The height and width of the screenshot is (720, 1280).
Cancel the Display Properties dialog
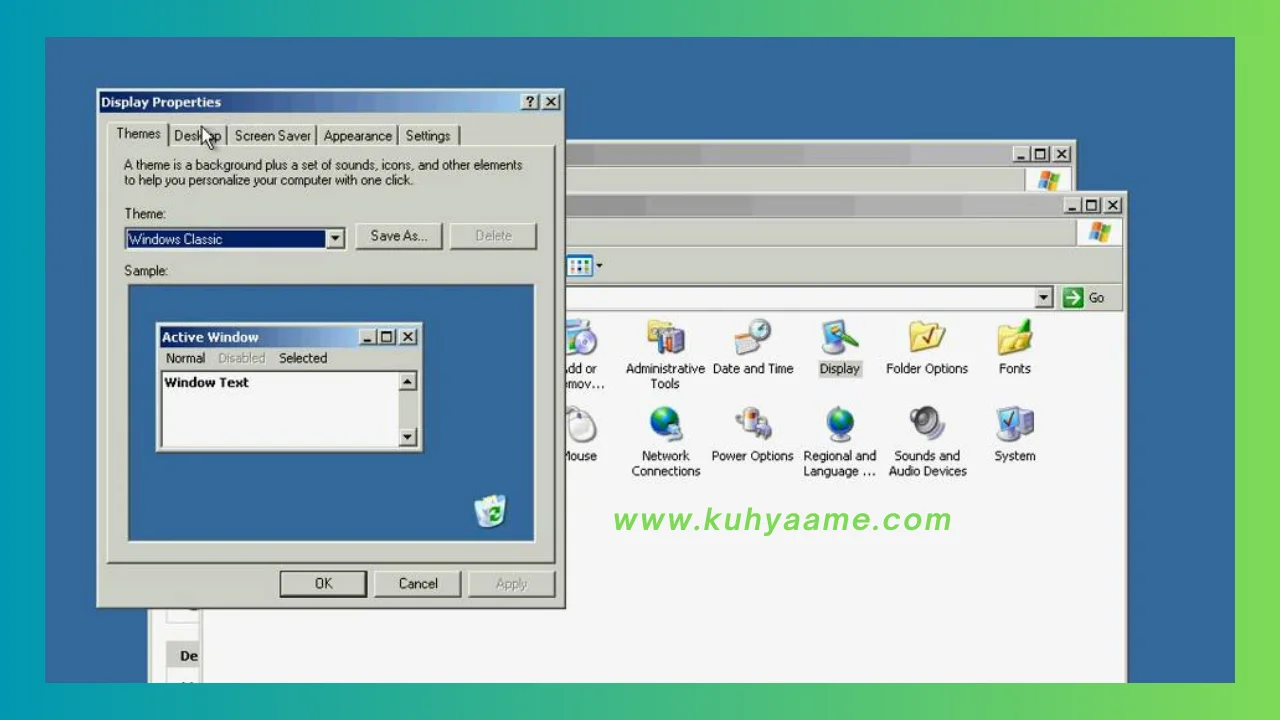tap(418, 584)
